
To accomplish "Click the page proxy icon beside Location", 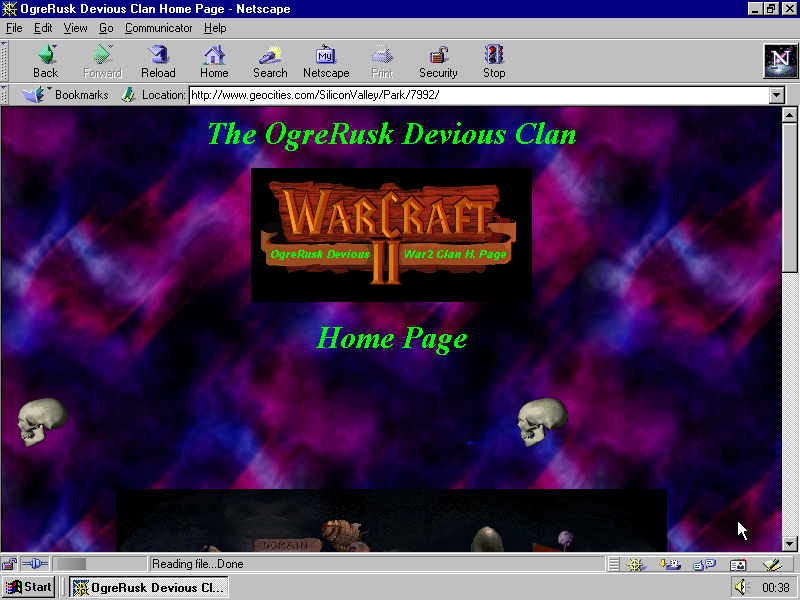I will click(129, 94).
